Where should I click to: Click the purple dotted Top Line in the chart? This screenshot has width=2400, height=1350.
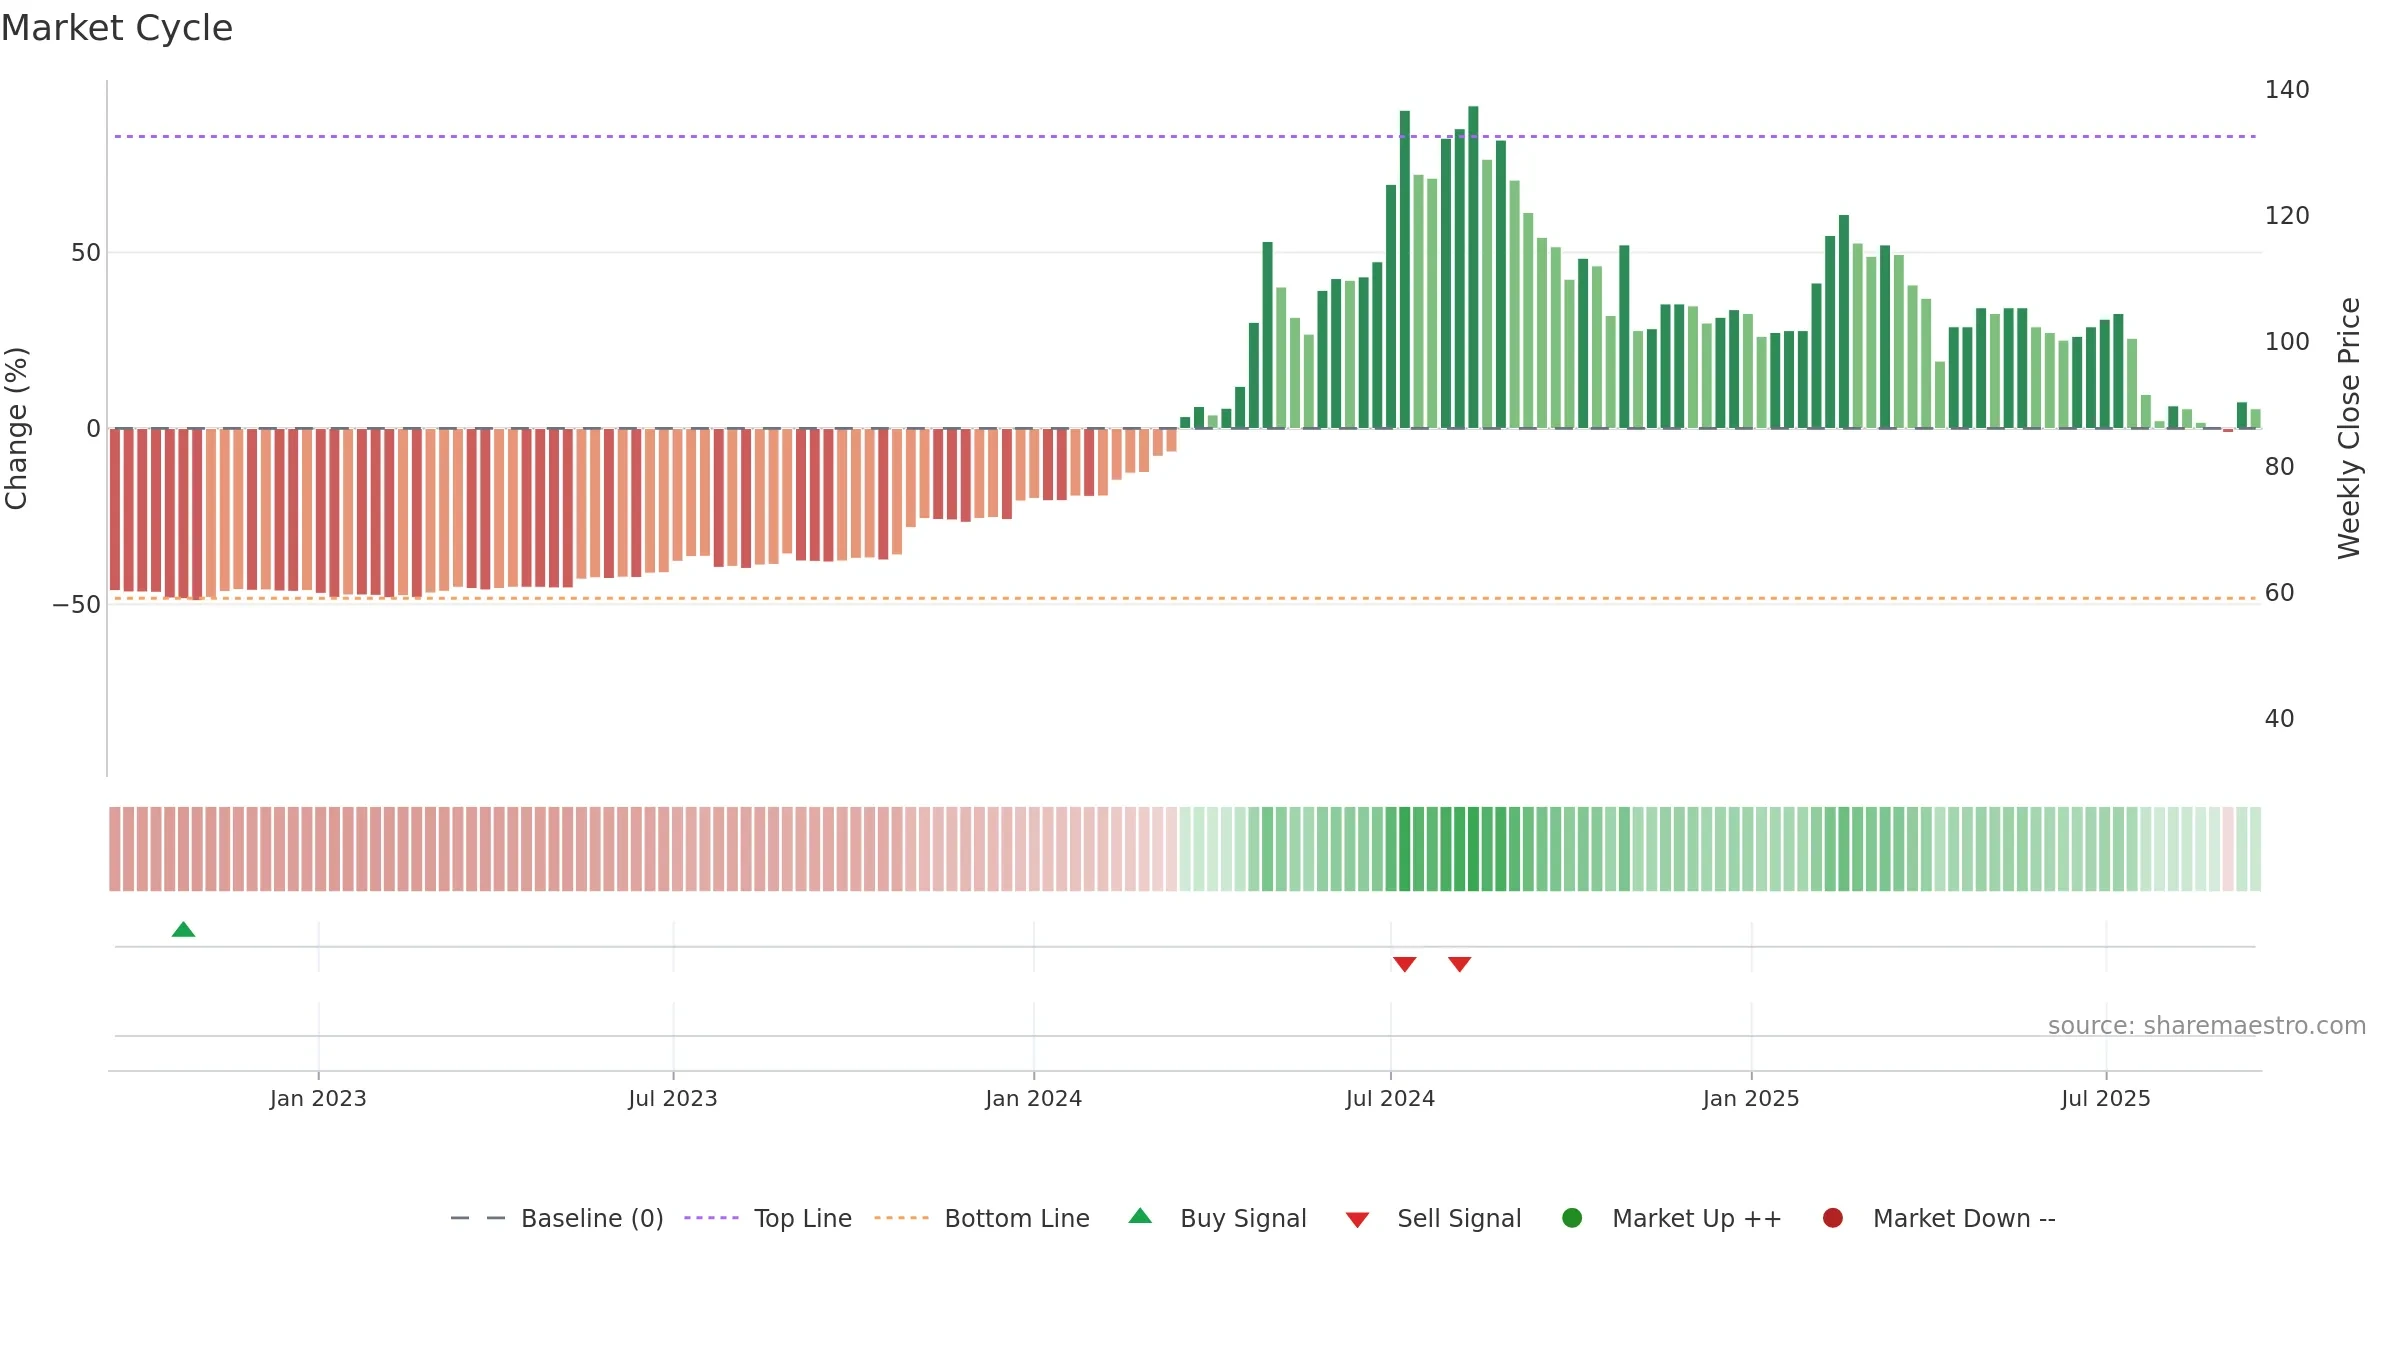[x=1185, y=136]
